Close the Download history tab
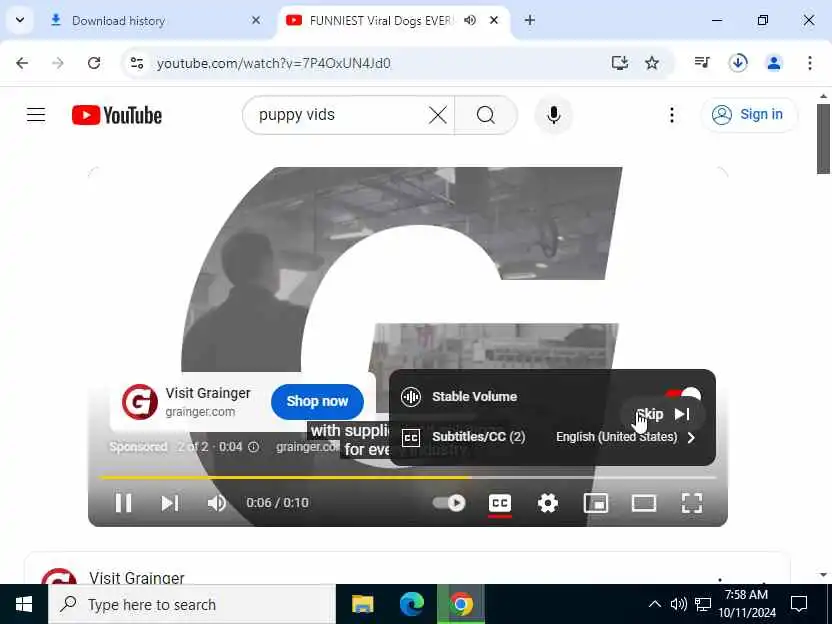 [x=256, y=20]
